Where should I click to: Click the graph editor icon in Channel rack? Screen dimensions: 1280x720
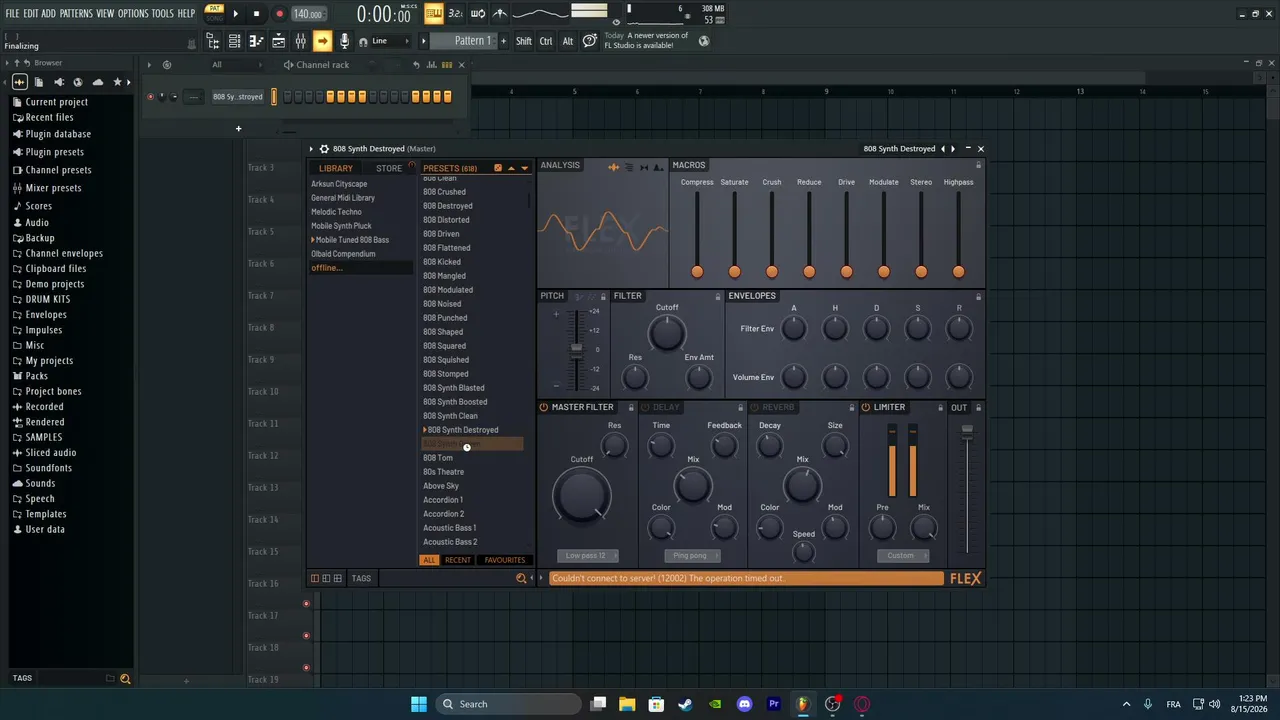tap(433, 65)
